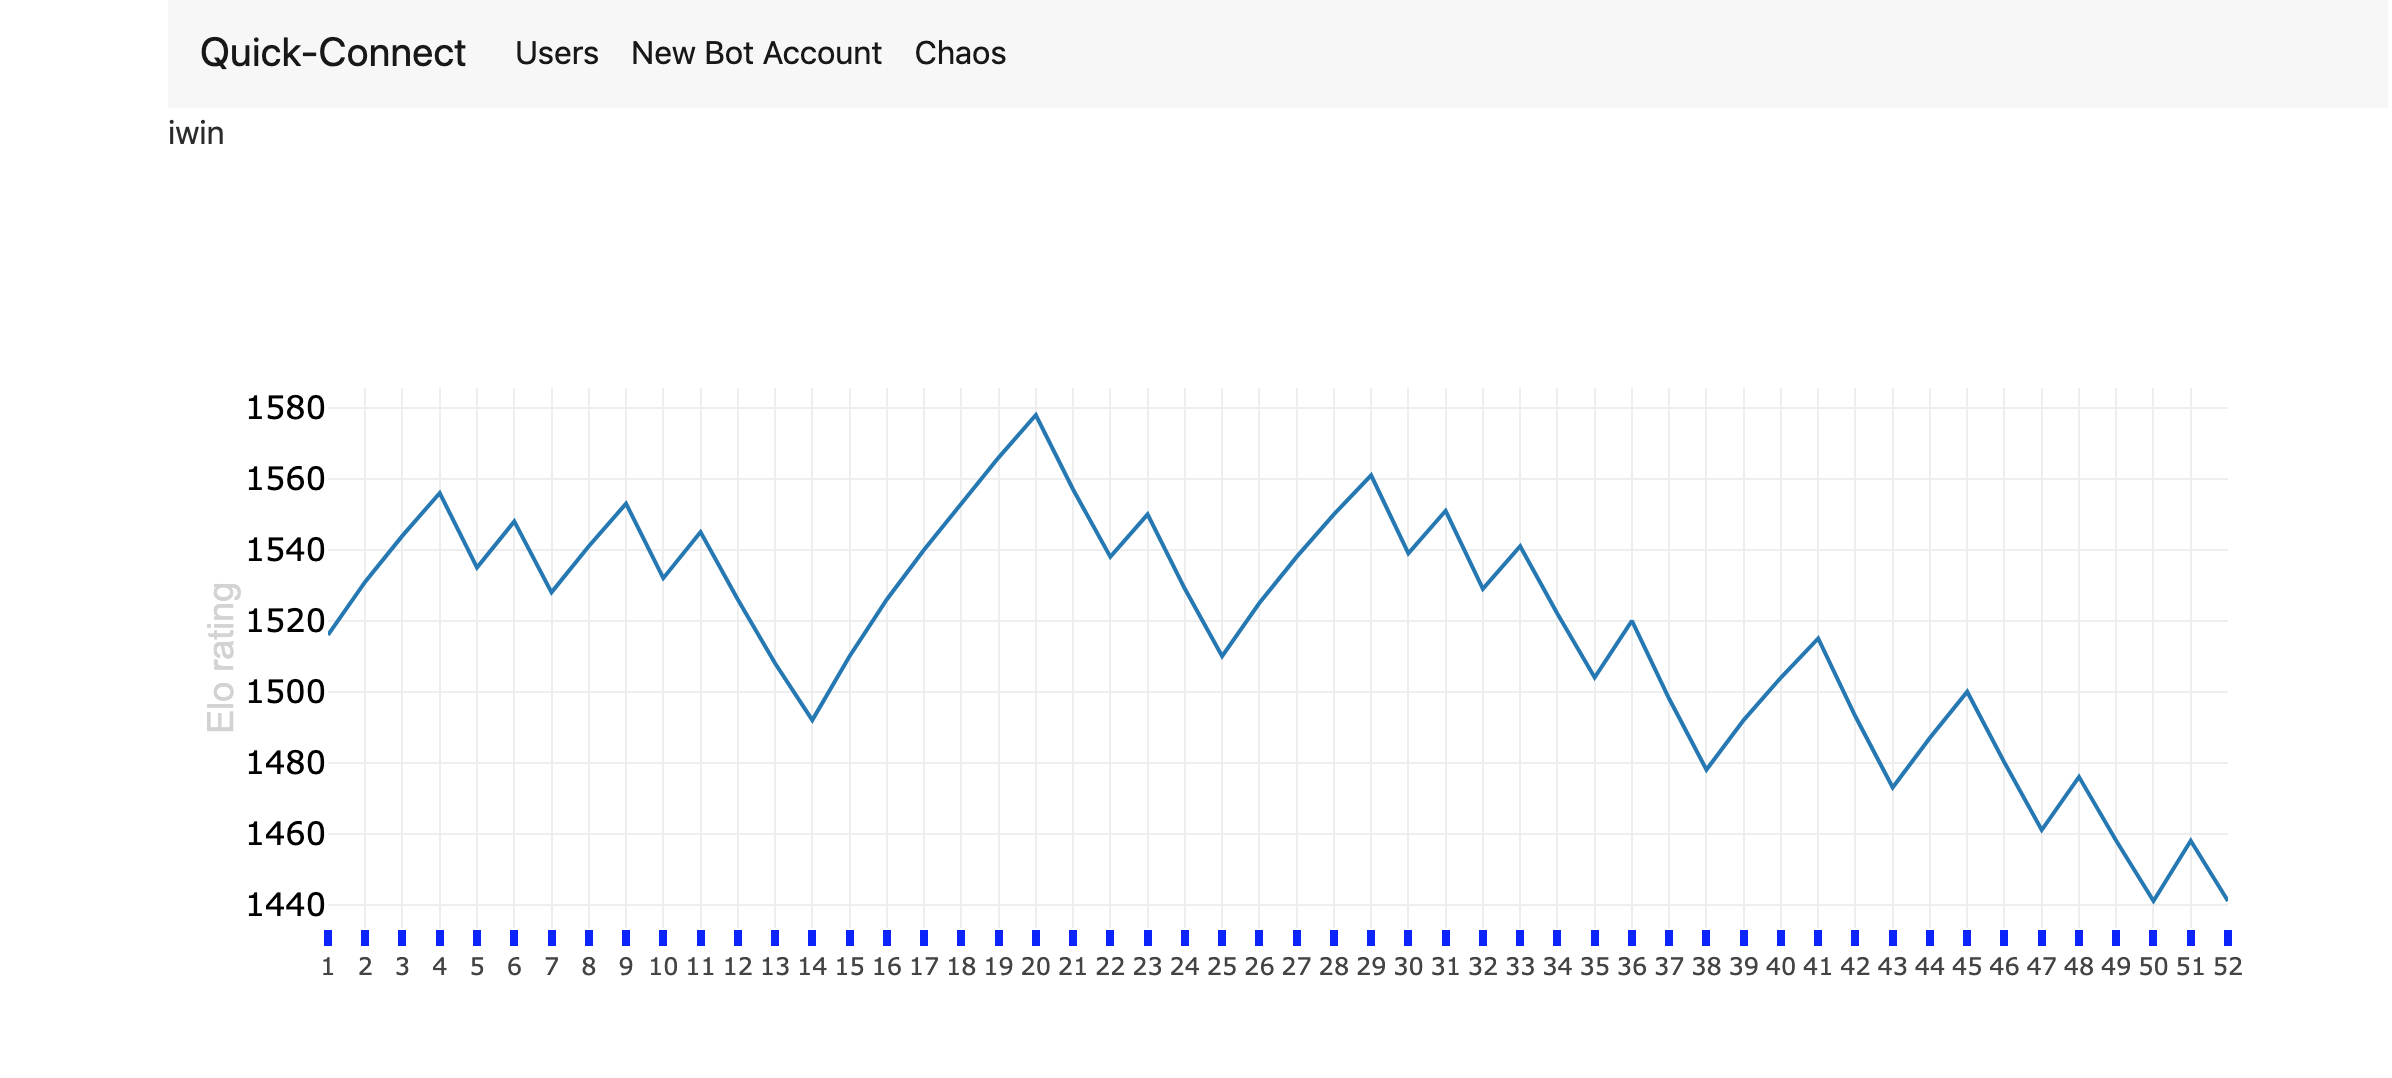Click the iwin username text
The width and height of the screenshot is (2392, 1078).
point(196,132)
